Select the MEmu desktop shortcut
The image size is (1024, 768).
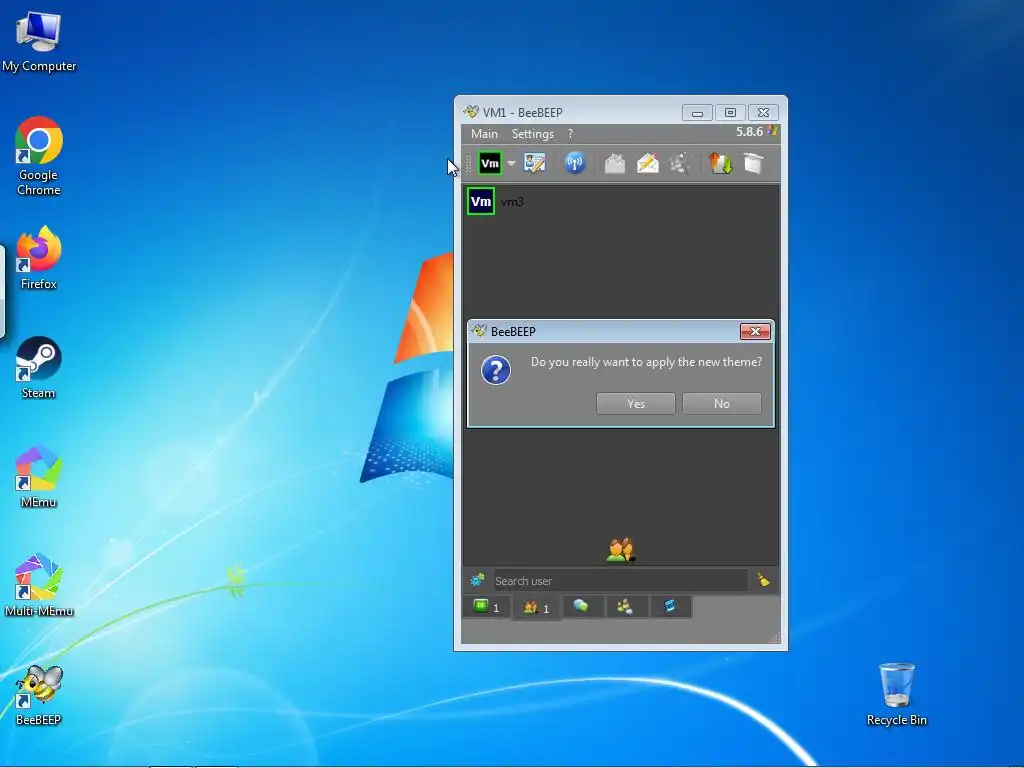click(39, 477)
